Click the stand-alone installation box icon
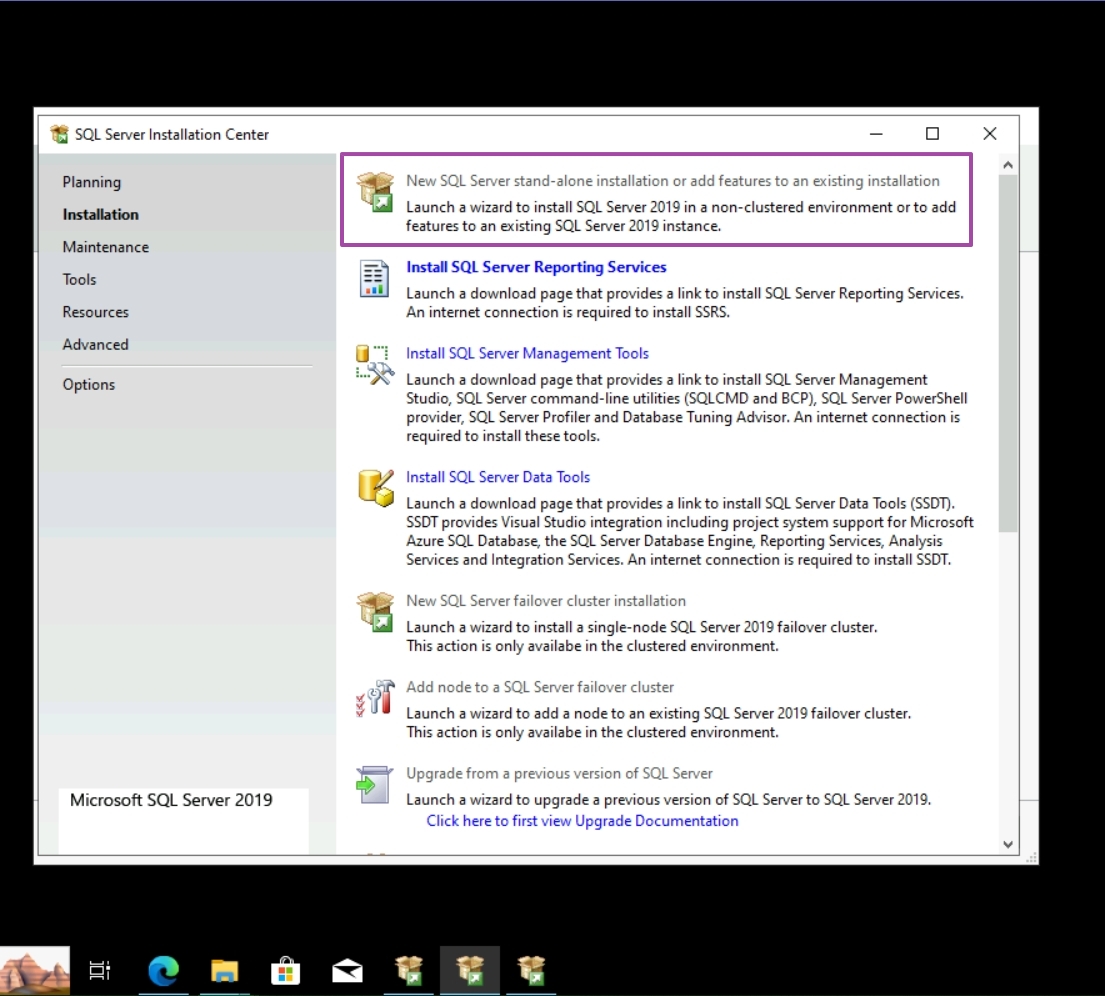Viewport: 1105px width, 996px height. pos(375,191)
